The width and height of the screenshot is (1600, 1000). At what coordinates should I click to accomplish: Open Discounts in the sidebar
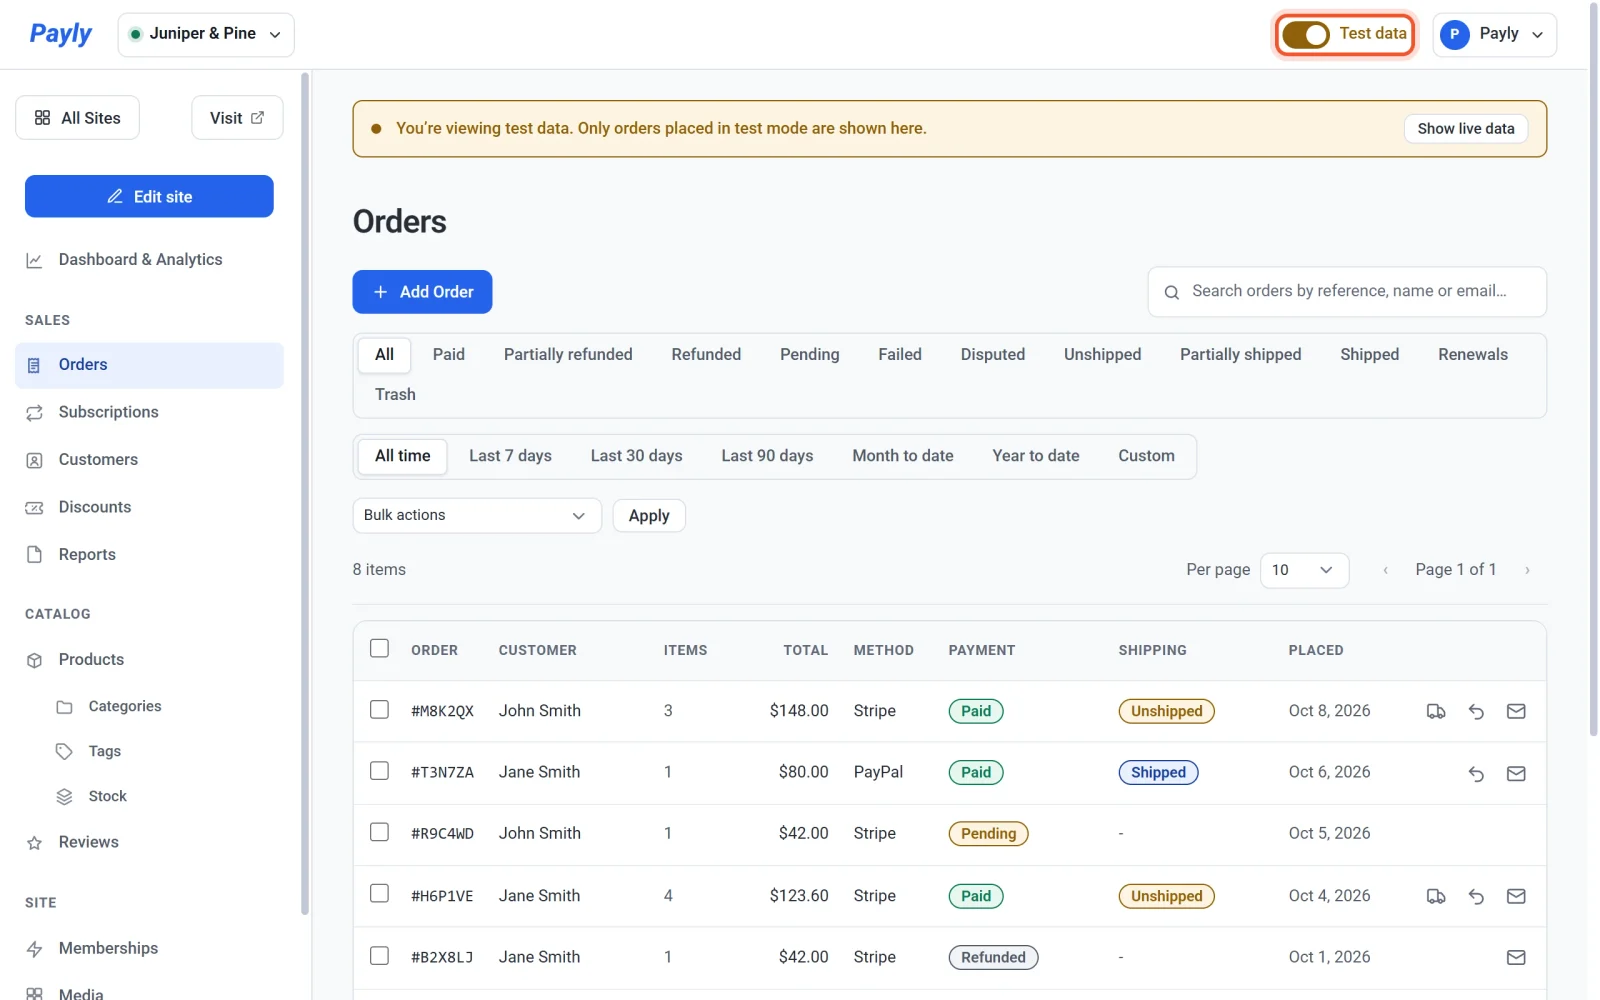point(149,507)
